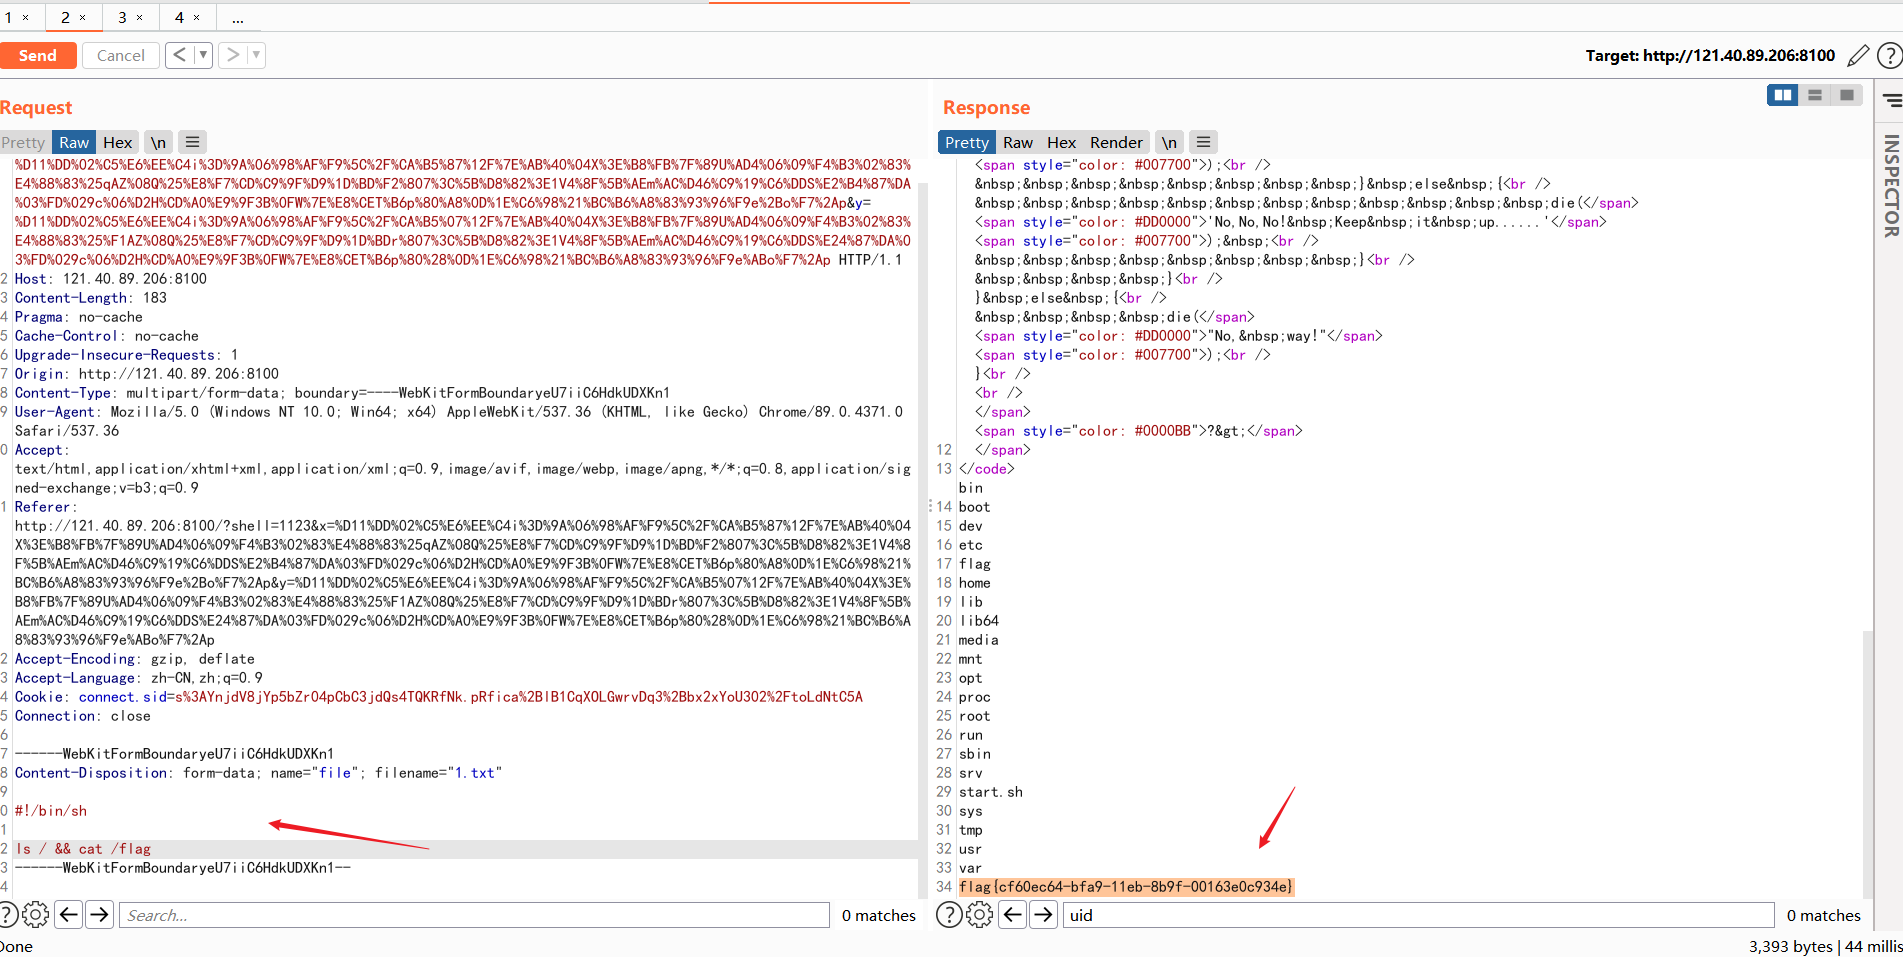Screen dimensions: 1903x957
Task: Jump to previous match in Response search
Action: click(x=1012, y=914)
